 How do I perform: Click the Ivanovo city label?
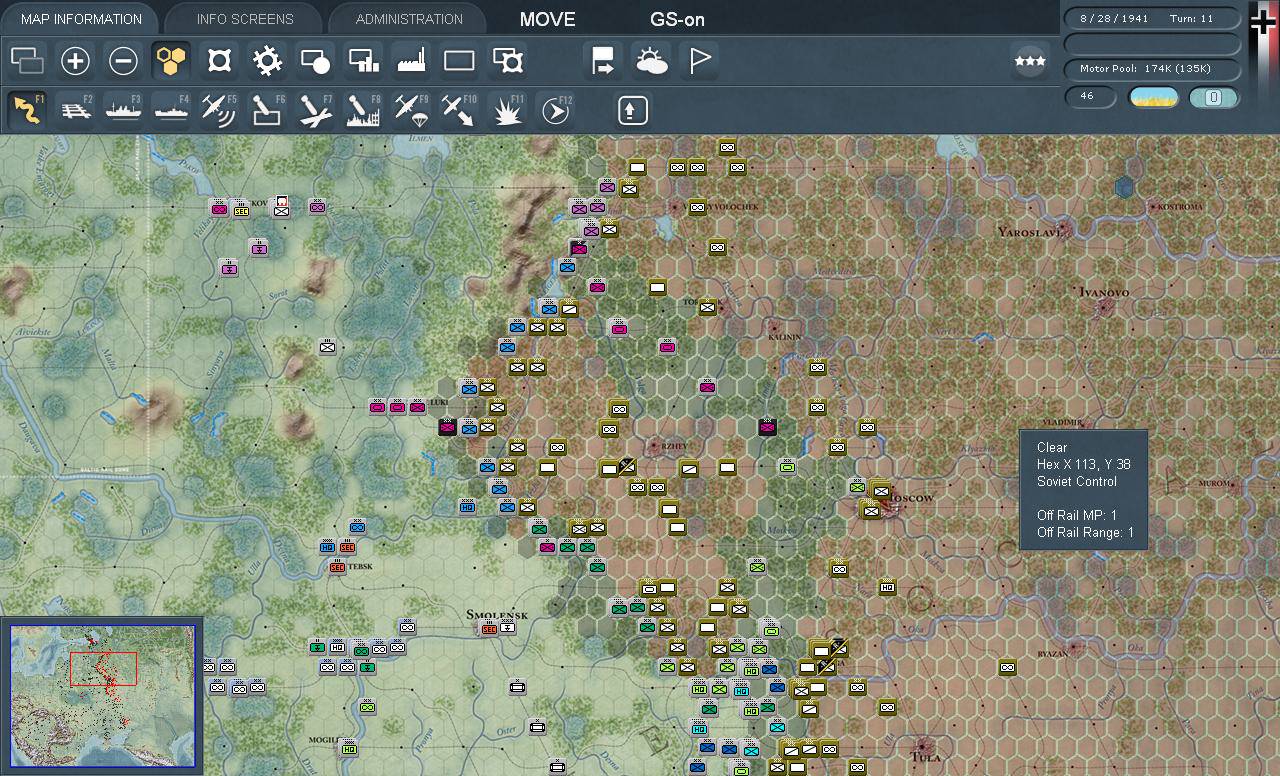1104,292
